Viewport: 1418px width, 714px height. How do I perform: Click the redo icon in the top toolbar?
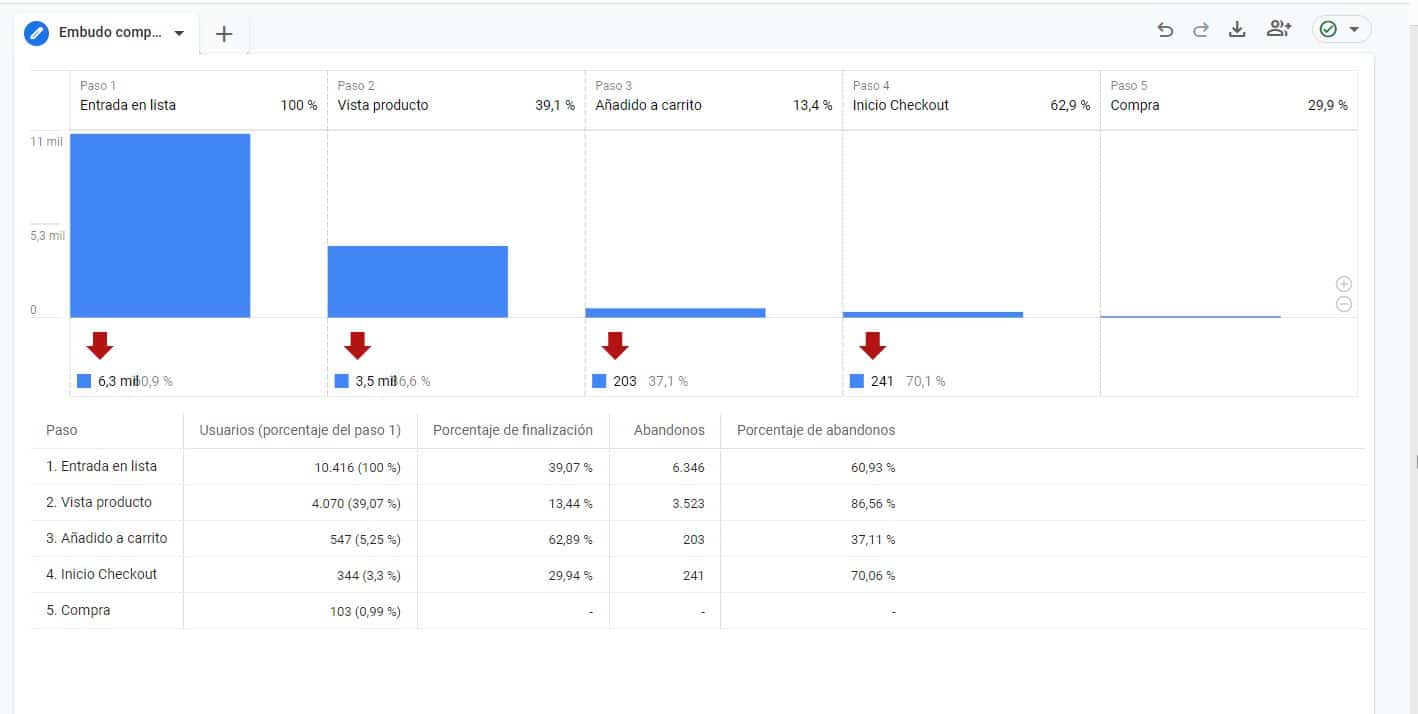[1201, 29]
